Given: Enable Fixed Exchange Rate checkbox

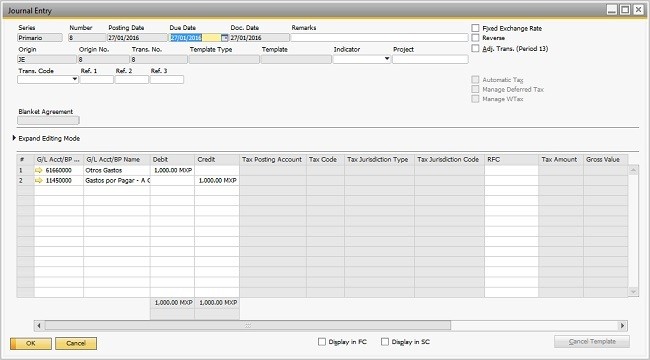Looking at the screenshot, I should pos(475,28).
